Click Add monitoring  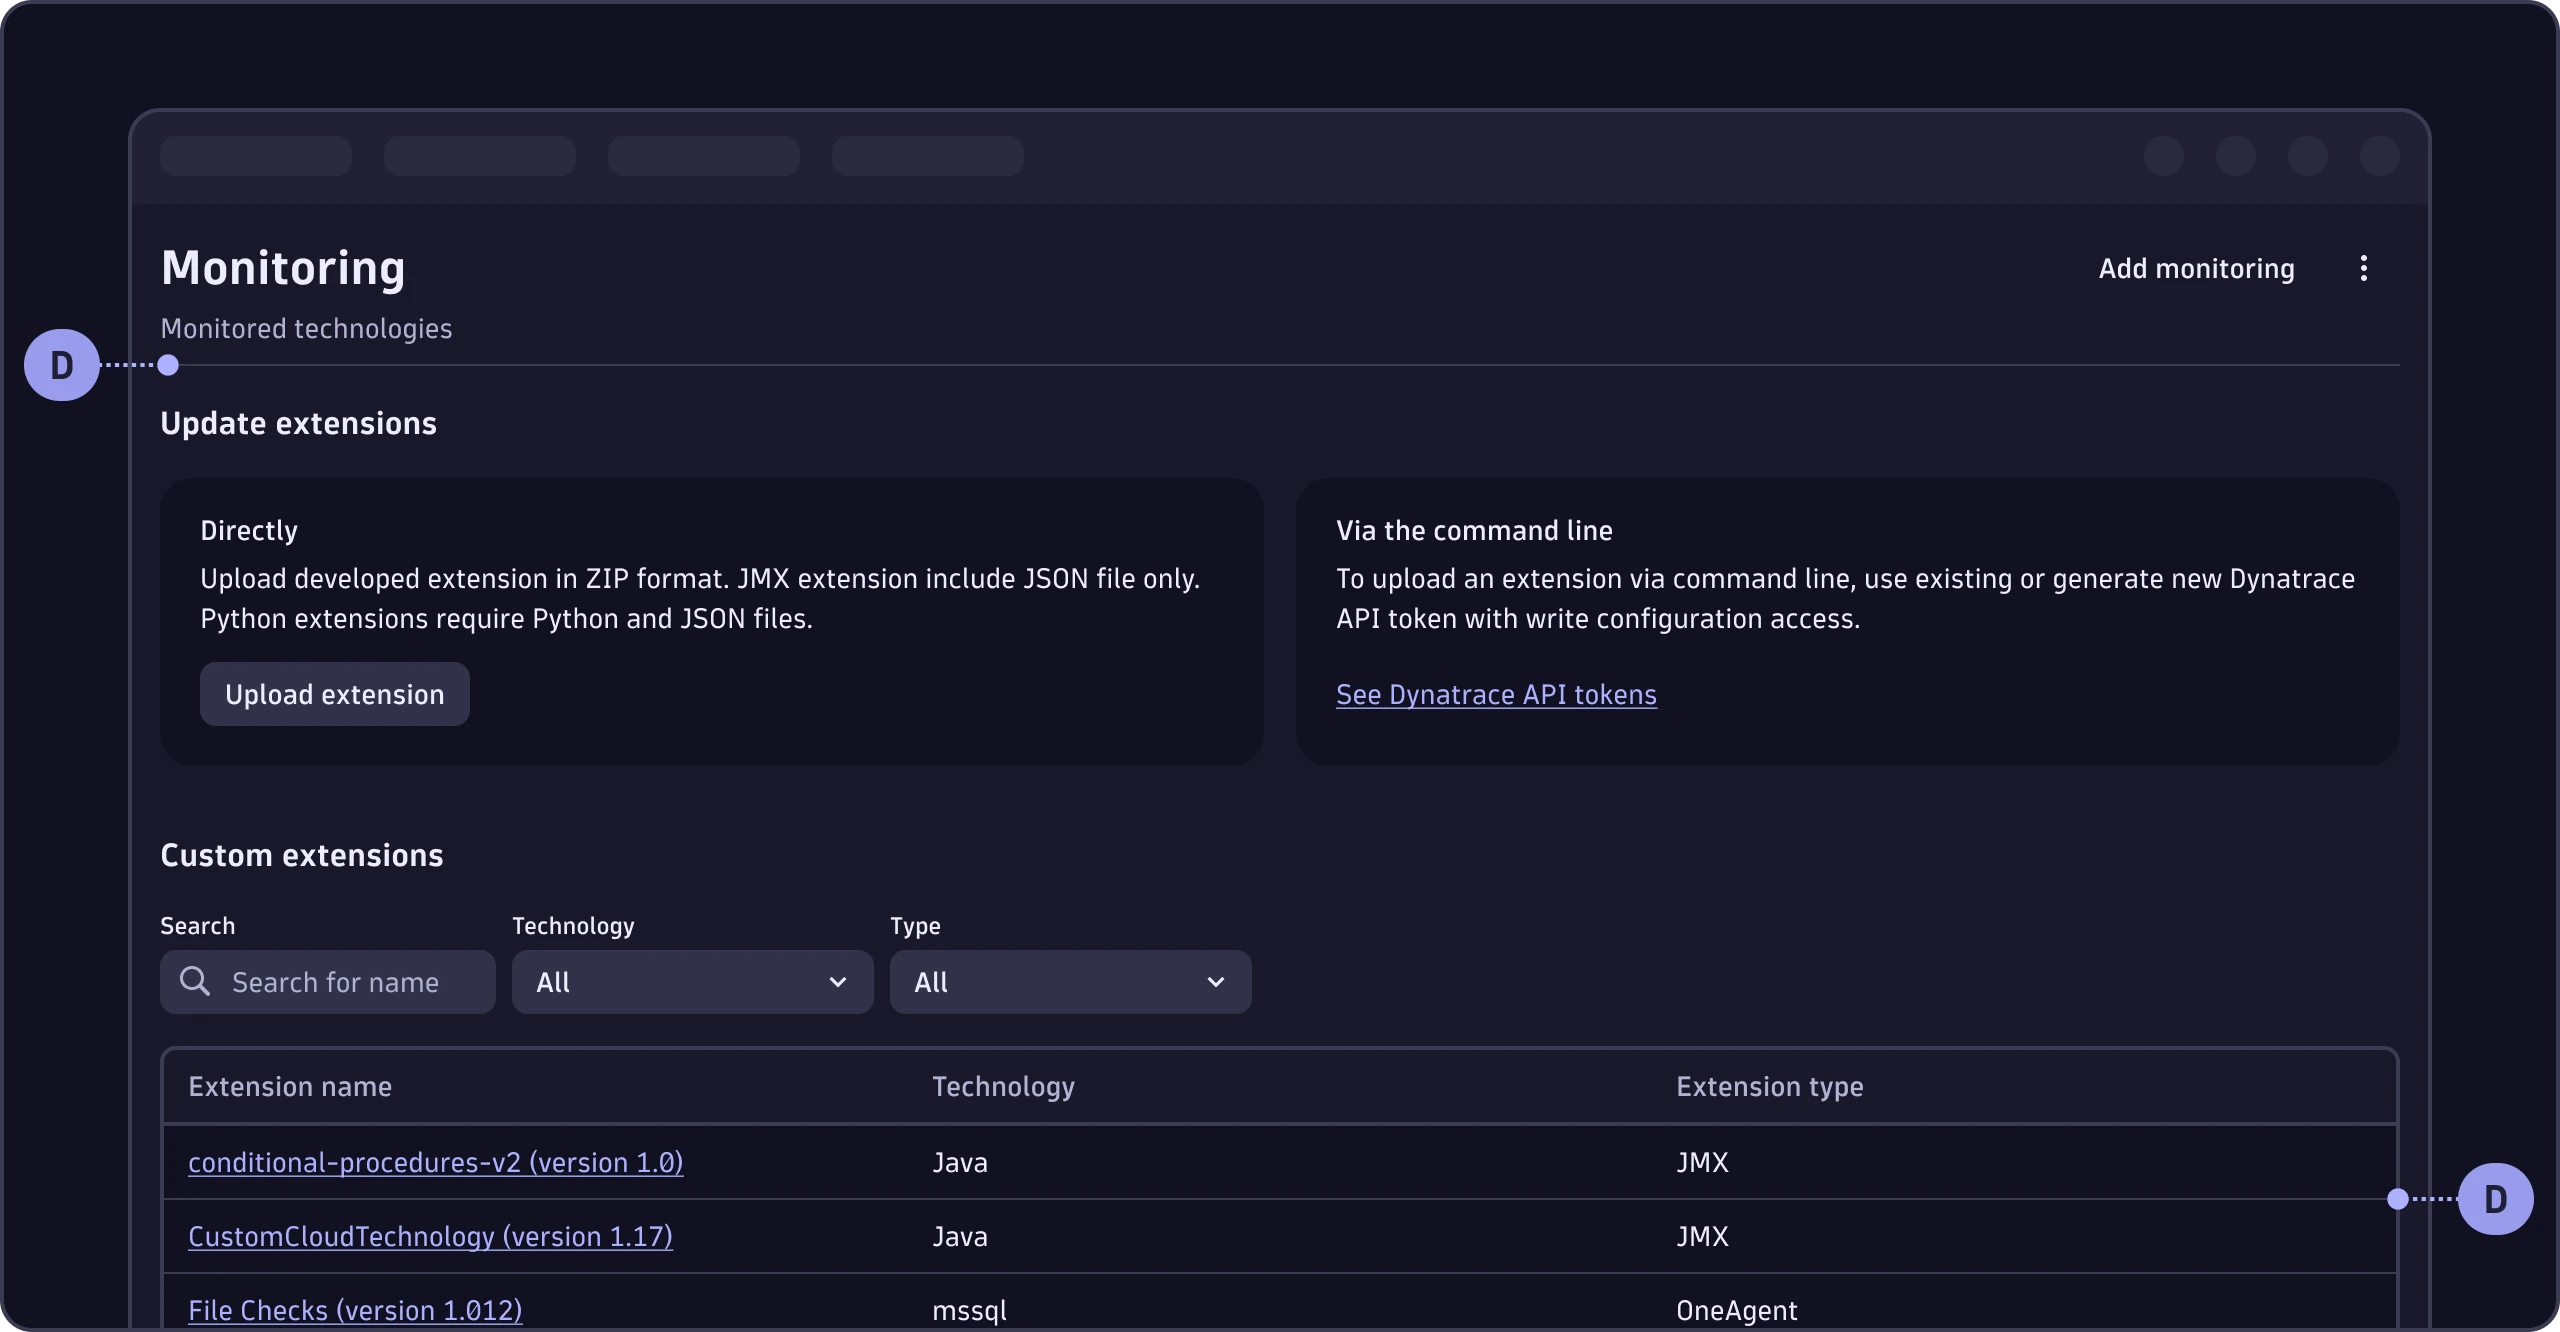(2196, 268)
